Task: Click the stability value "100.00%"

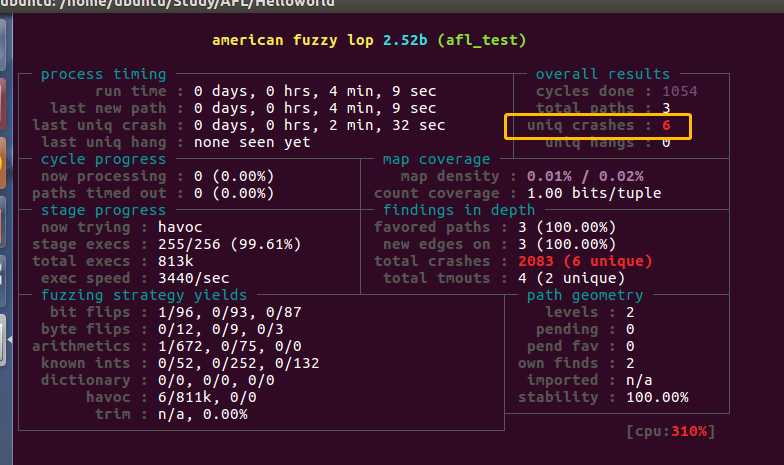Action: [657, 397]
